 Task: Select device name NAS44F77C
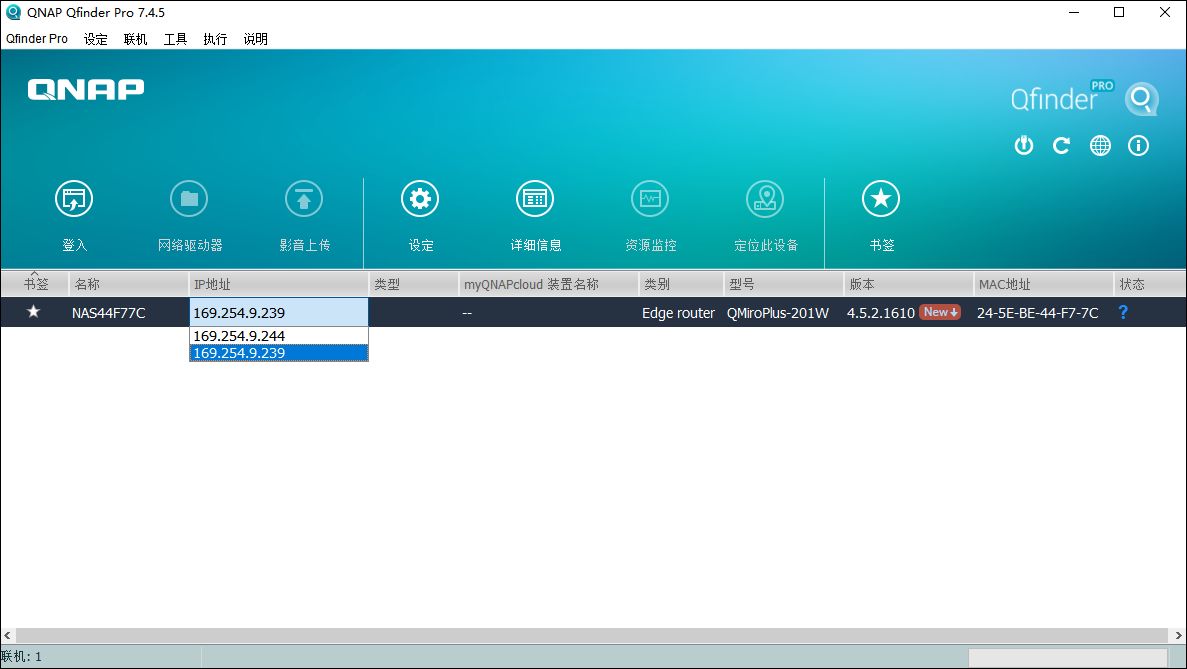[108, 313]
